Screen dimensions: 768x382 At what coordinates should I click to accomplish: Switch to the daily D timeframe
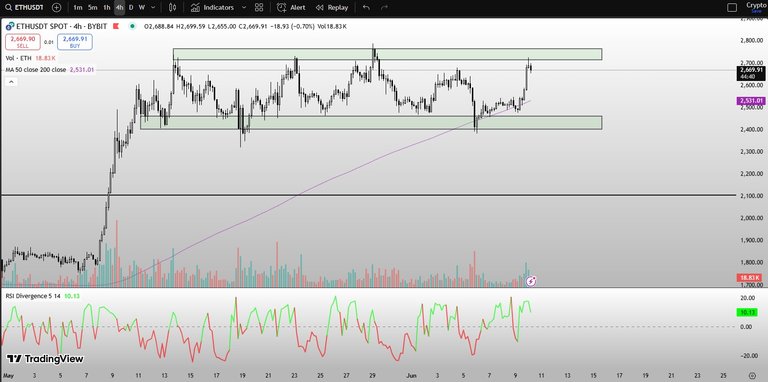tap(131, 7)
